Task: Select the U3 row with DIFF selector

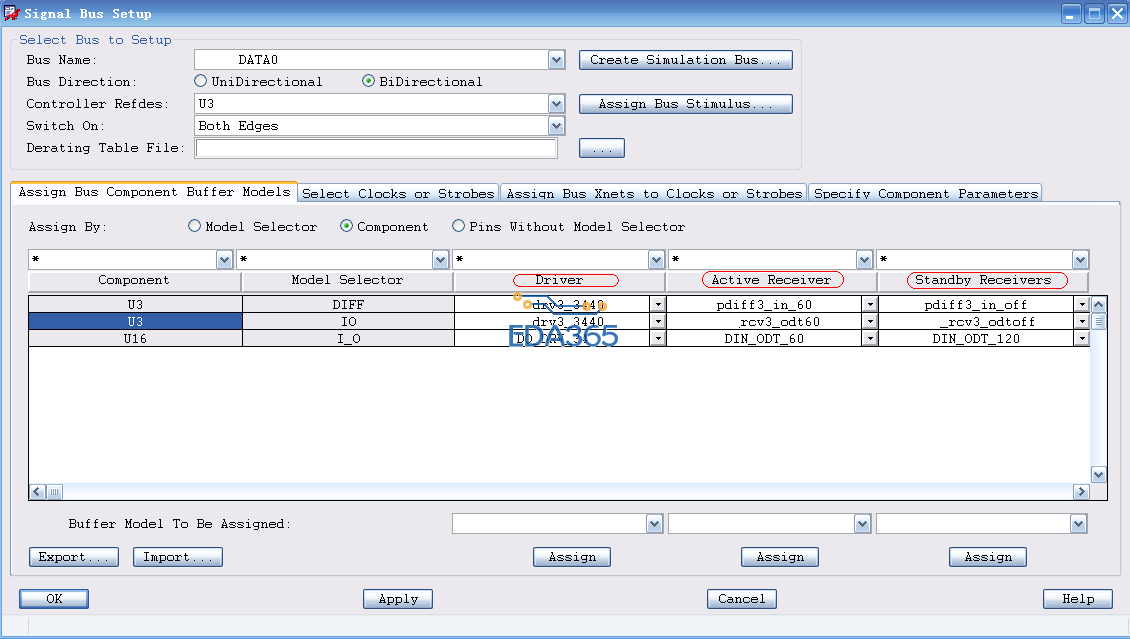Action: pyautogui.click(x=135, y=305)
